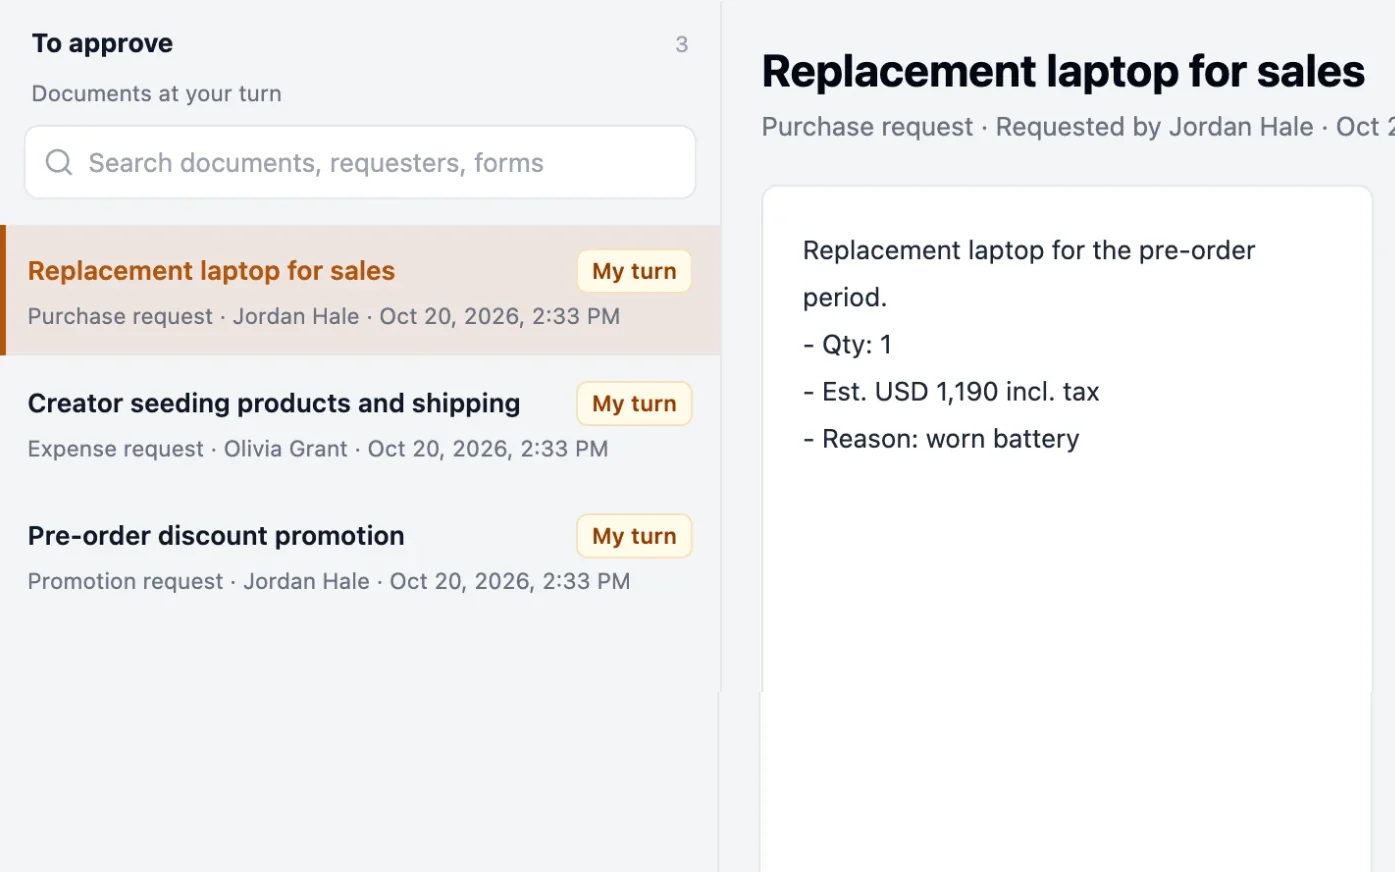
Task: Click the Requested by Jordan Hale subtitle
Action: 1154,127
